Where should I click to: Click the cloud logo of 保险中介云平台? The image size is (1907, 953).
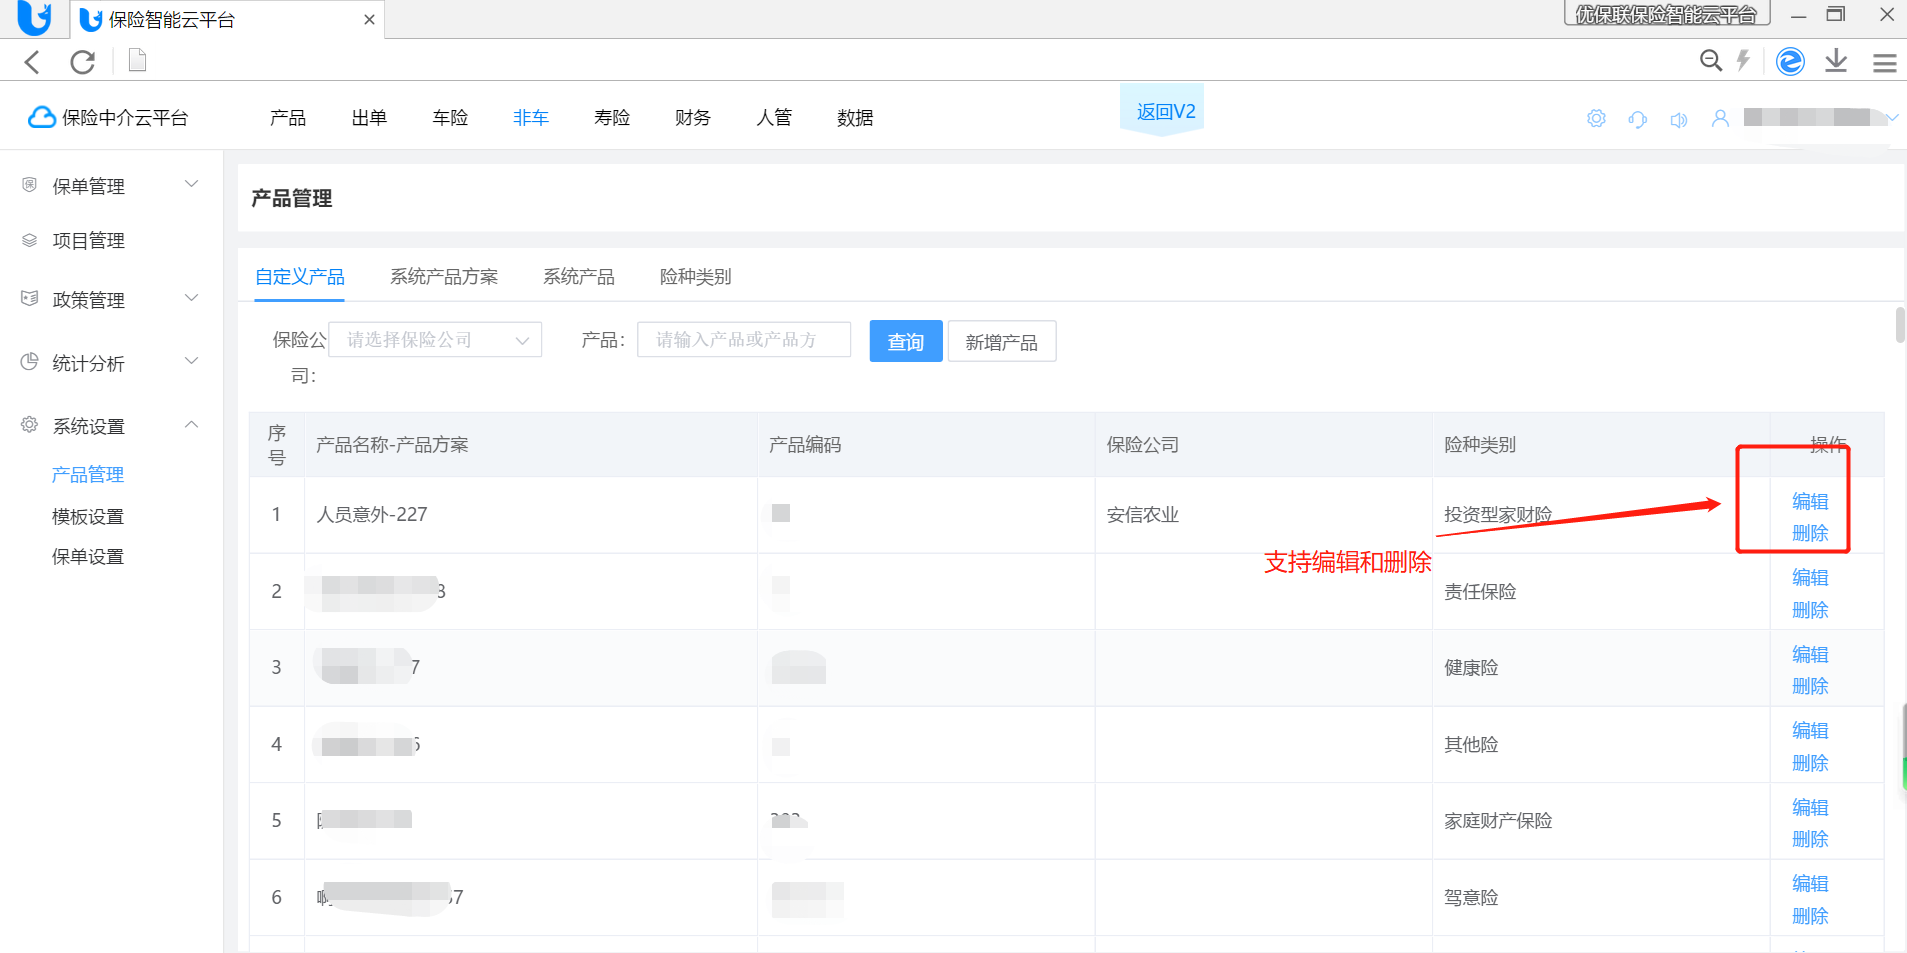click(42, 118)
